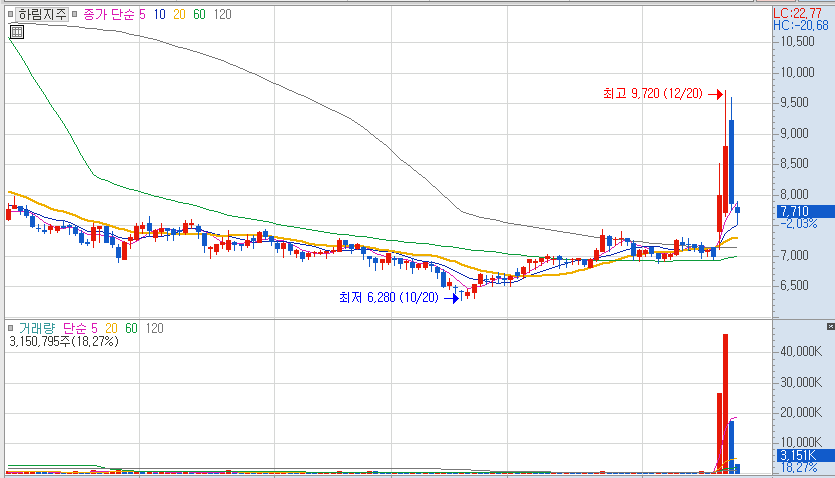This screenshot has width=835, height=478.
Task: Click the tallest red volume bar
Action: click(725, 403)
